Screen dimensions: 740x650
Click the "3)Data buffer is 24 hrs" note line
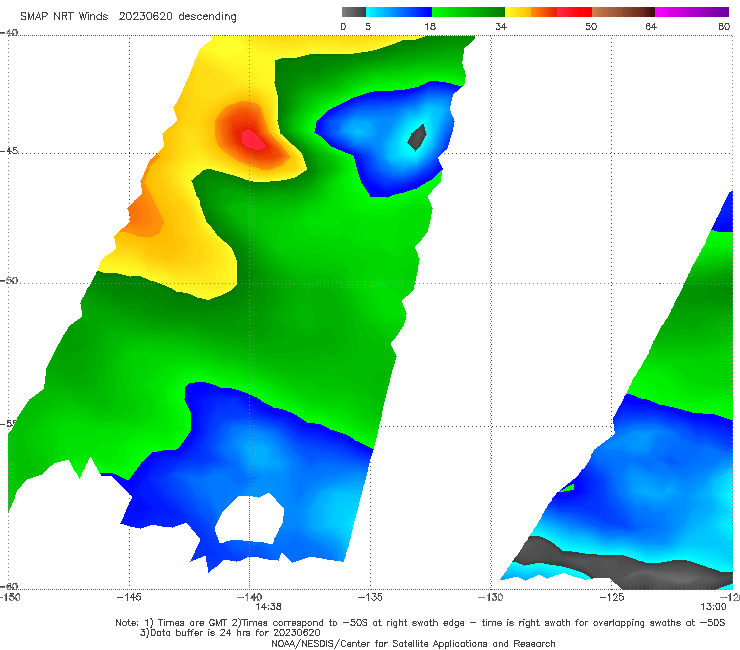pos(230,633)
